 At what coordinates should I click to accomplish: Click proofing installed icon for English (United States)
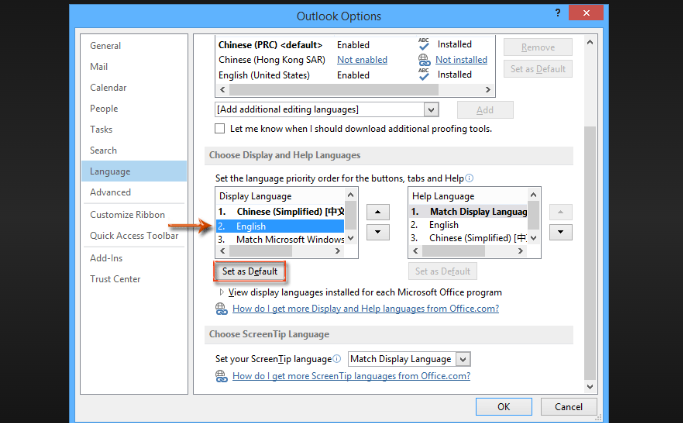423,74
